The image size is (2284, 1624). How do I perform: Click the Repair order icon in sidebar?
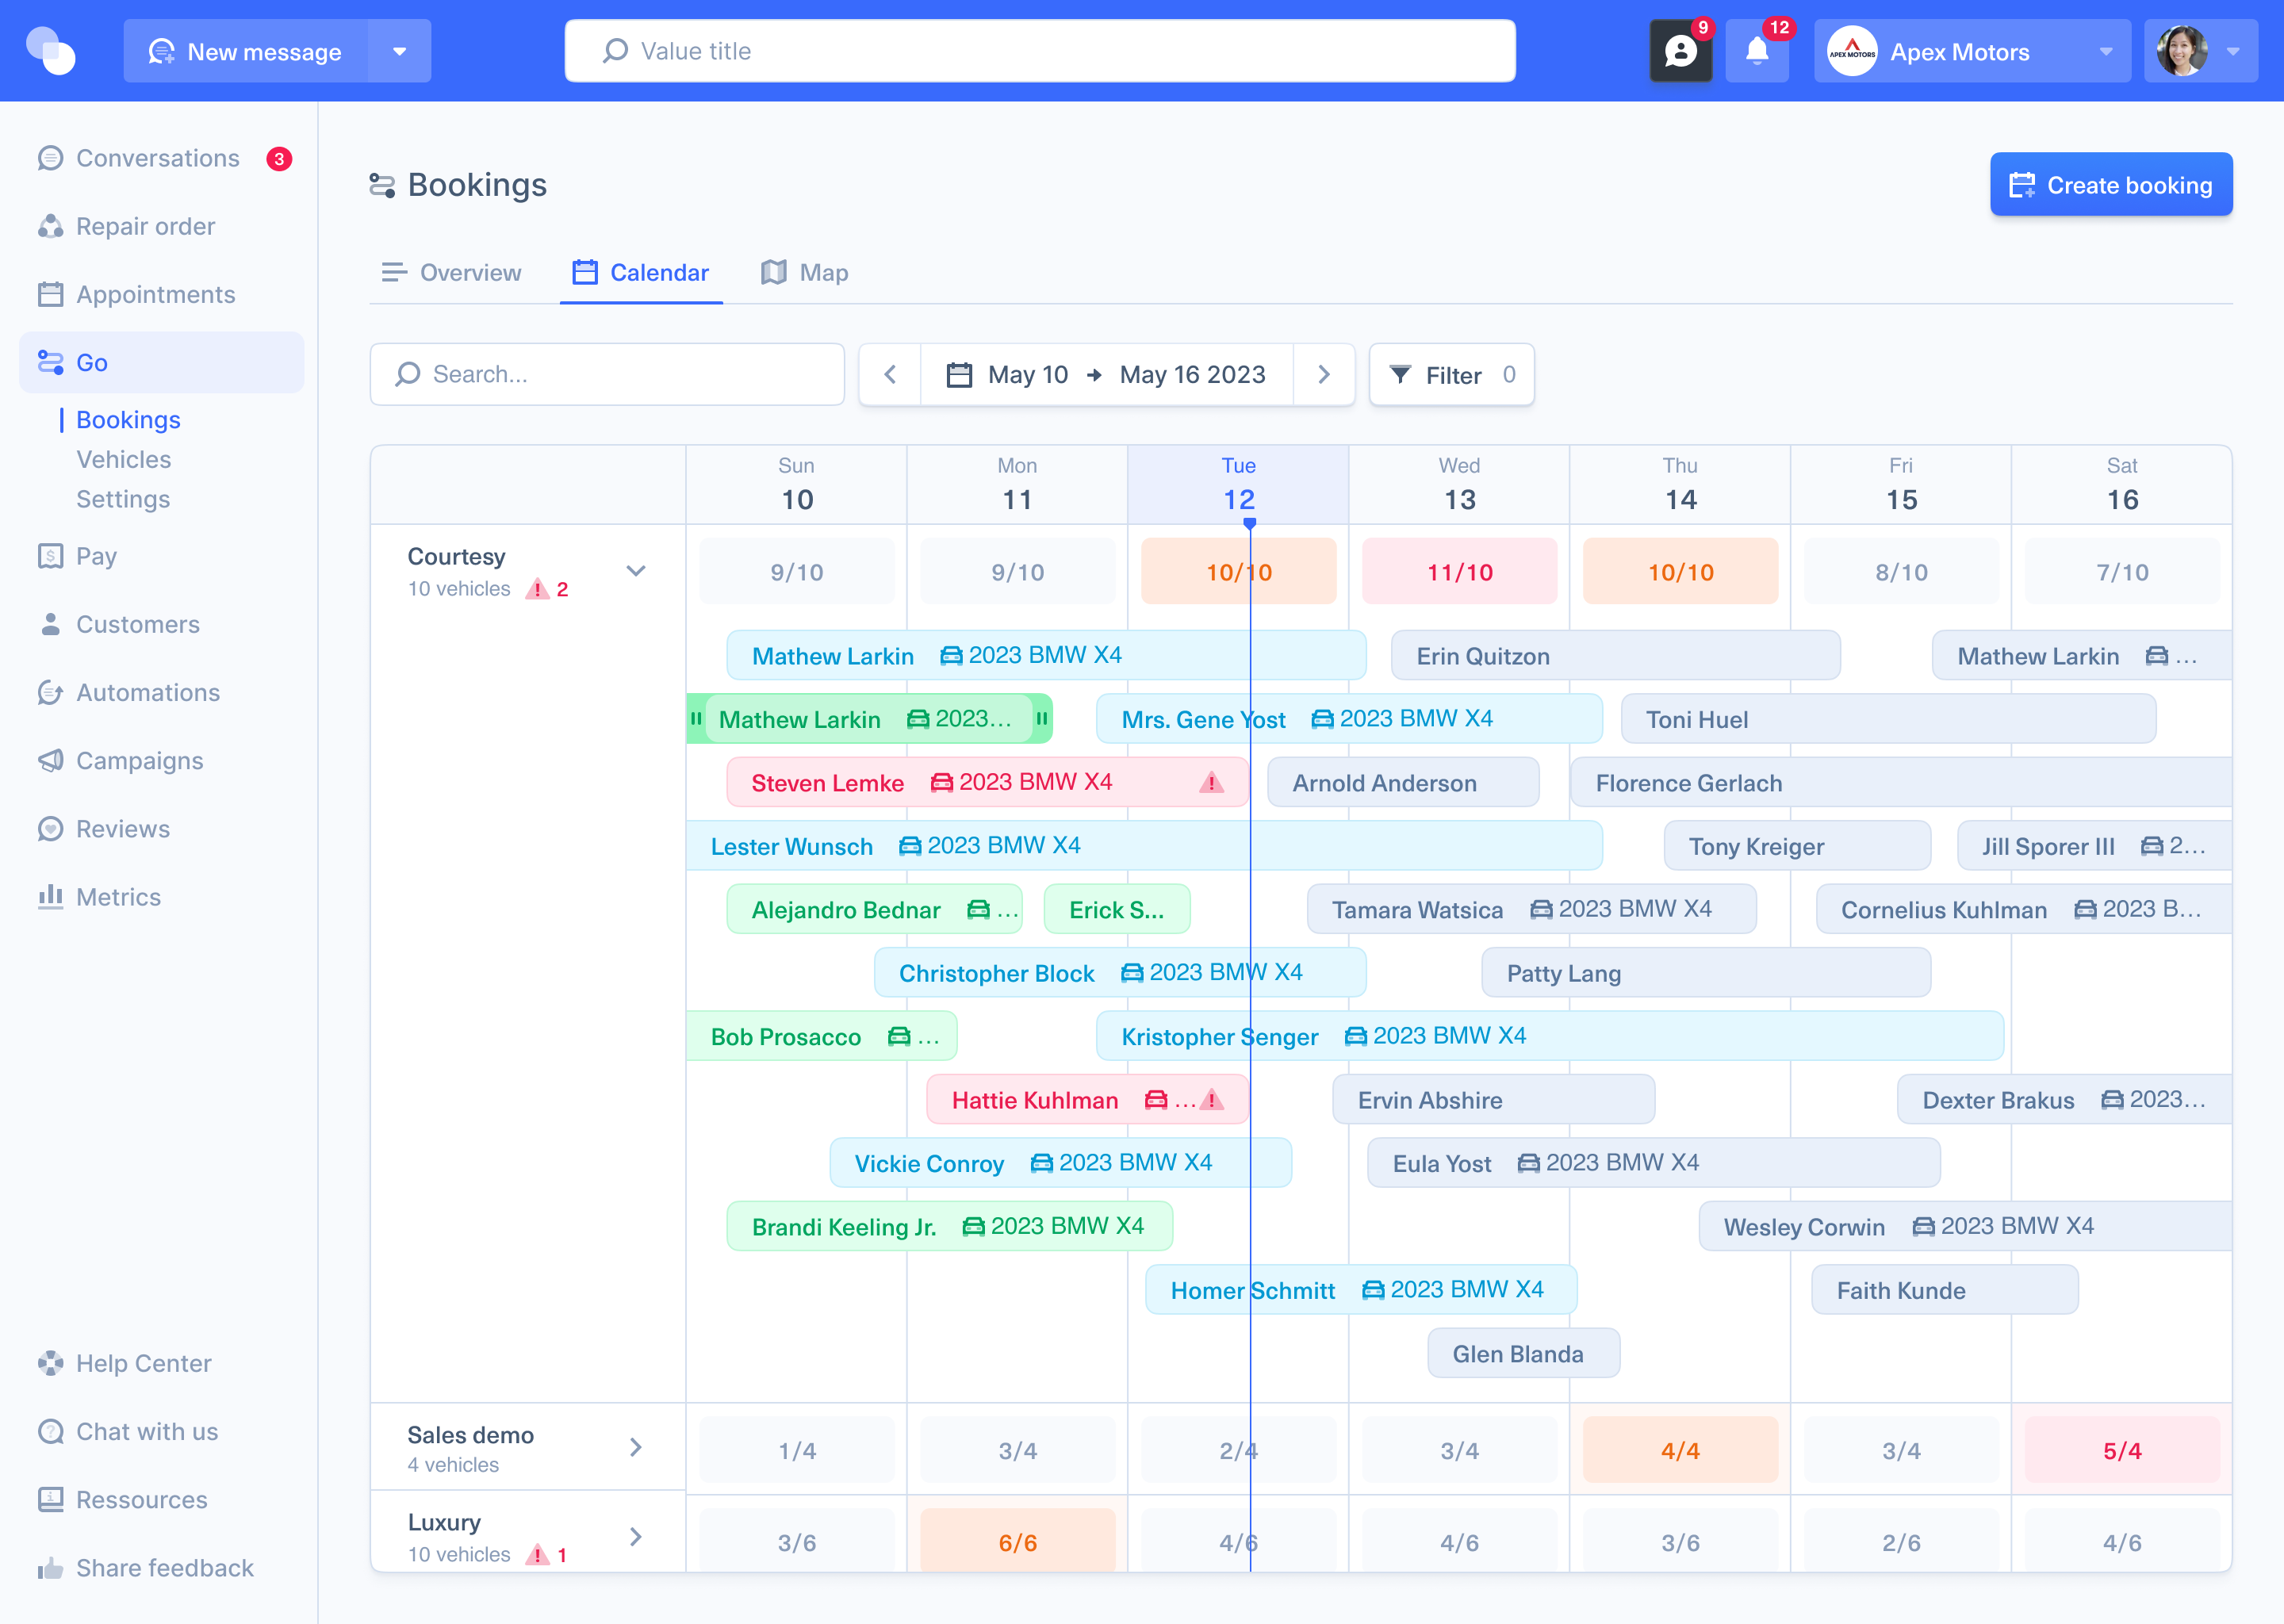(50, 226)
